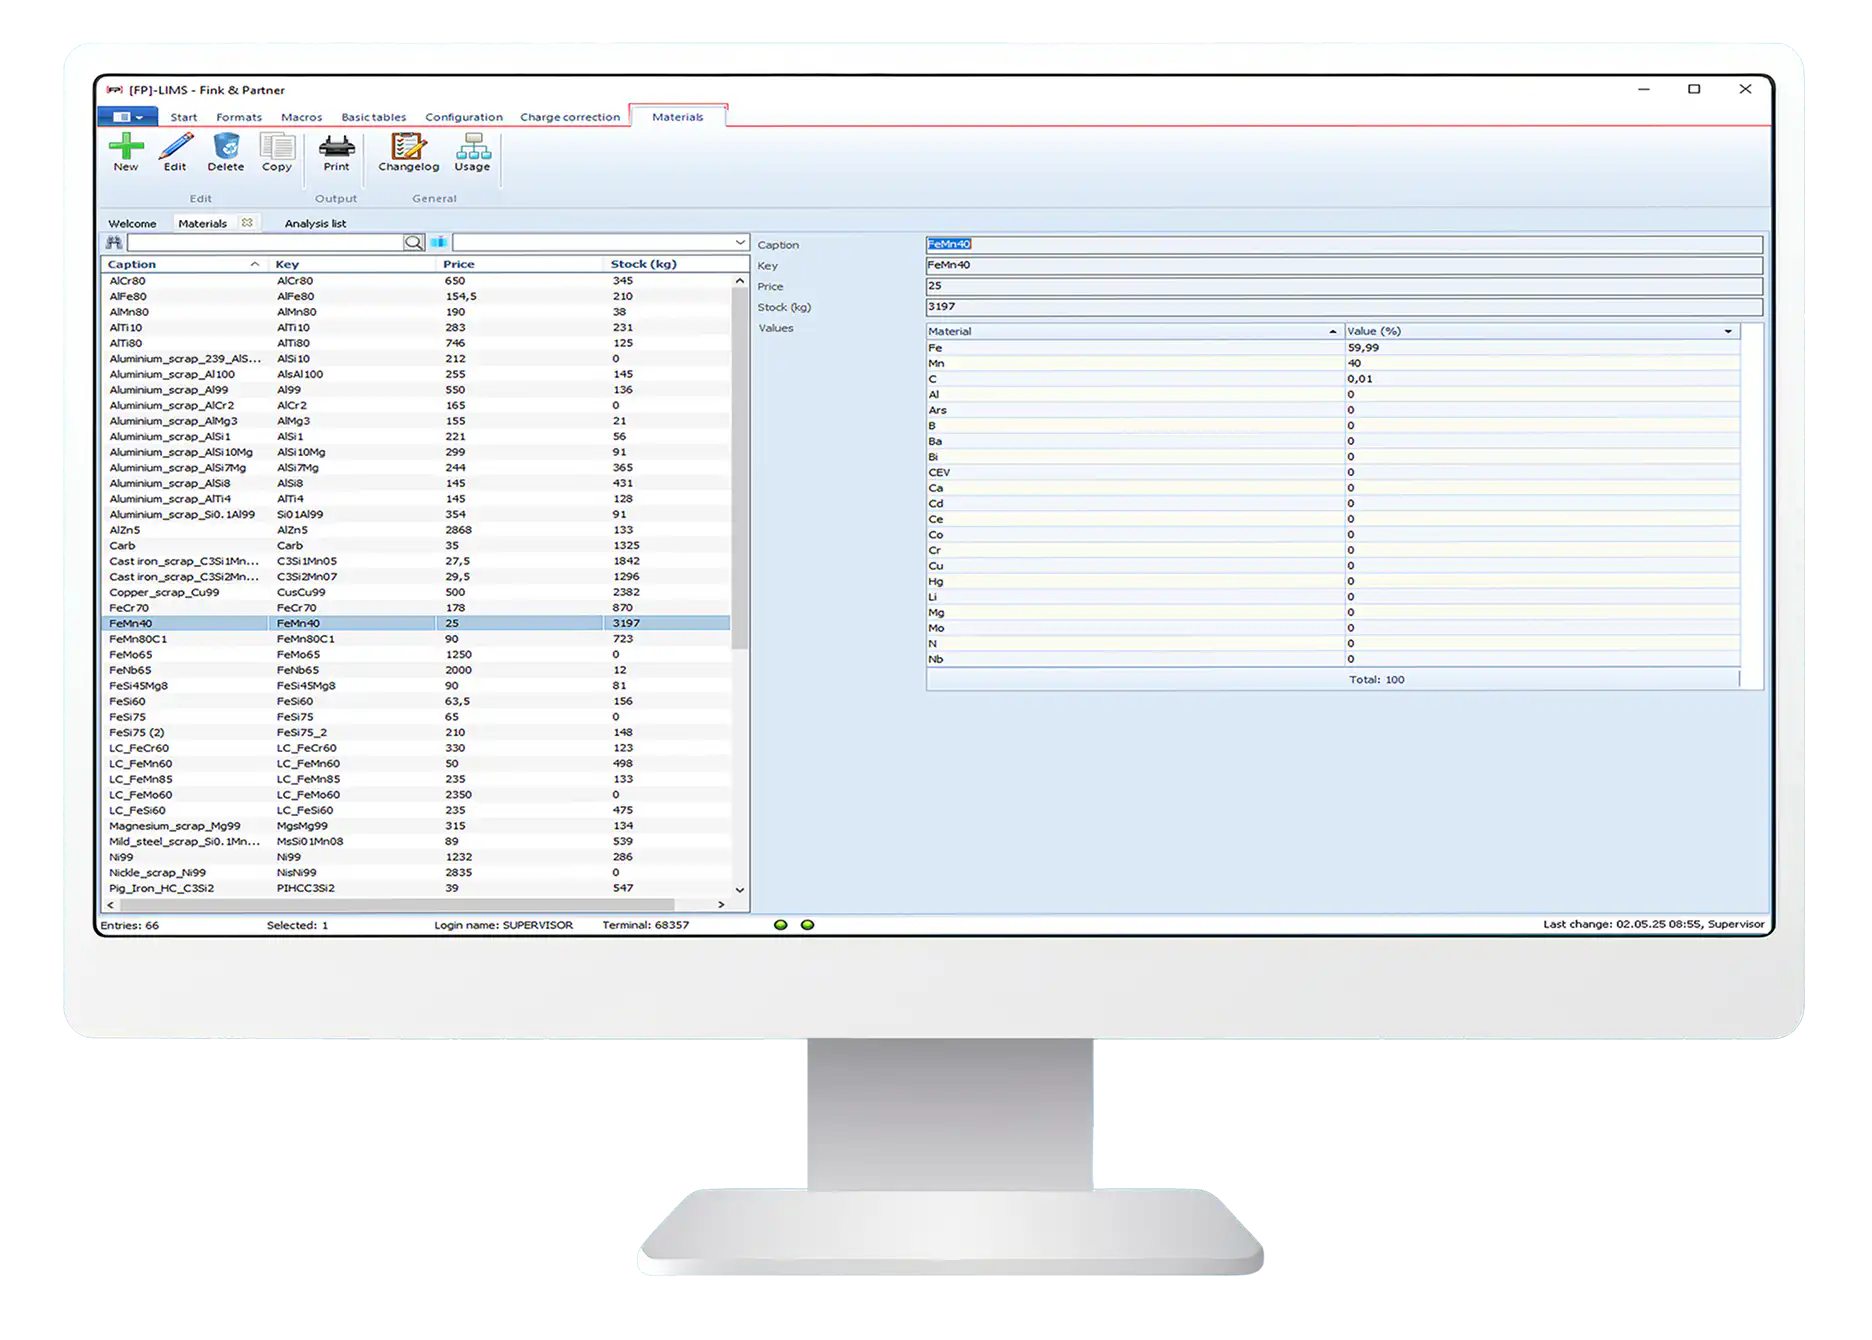Open the Configuration ribbon tab

tap(463, 116)
